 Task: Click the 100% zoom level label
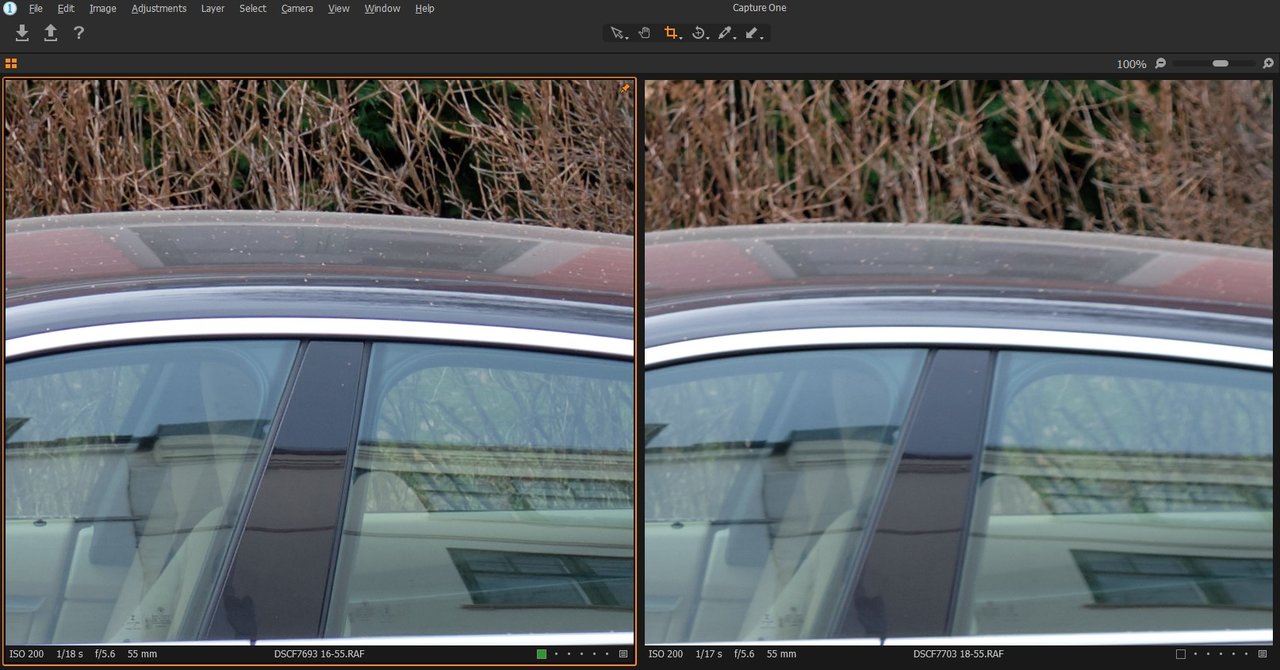[1131, 64]
